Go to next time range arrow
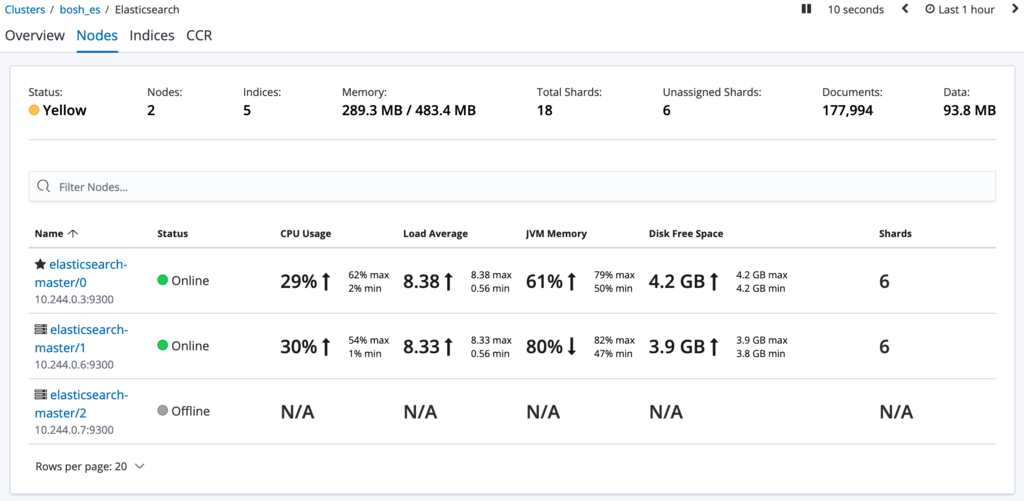1024x501 pixels. (x=1014, y=9)
